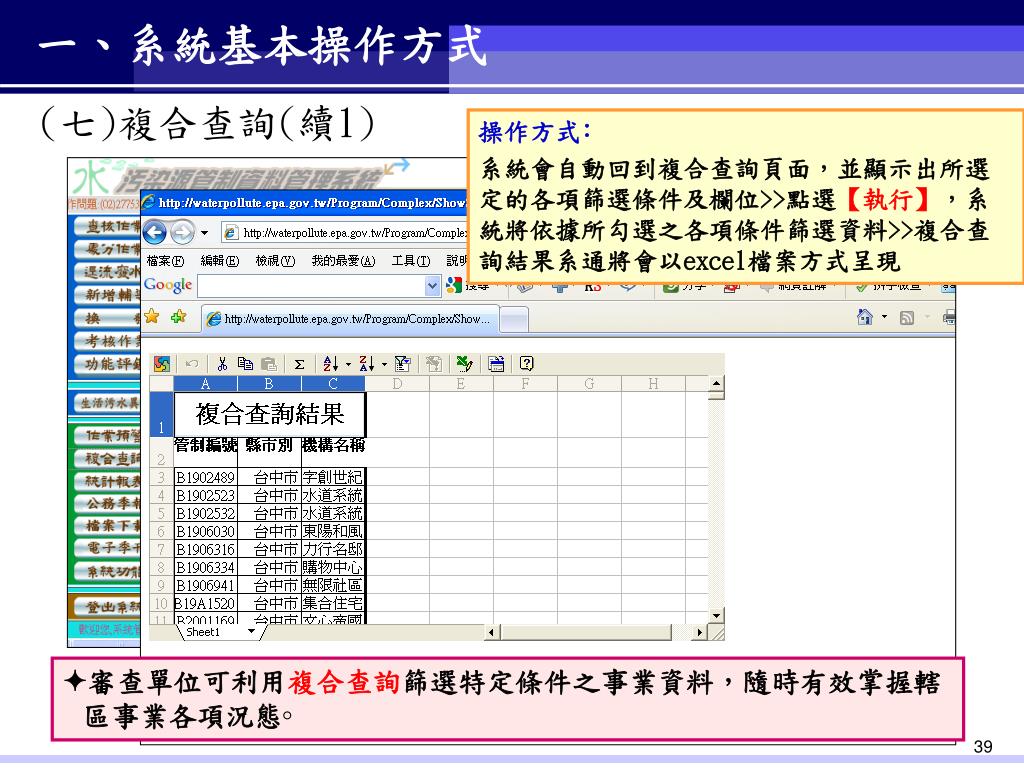Toggle the AutoFilter funnel icon

[x=403, y=364]
